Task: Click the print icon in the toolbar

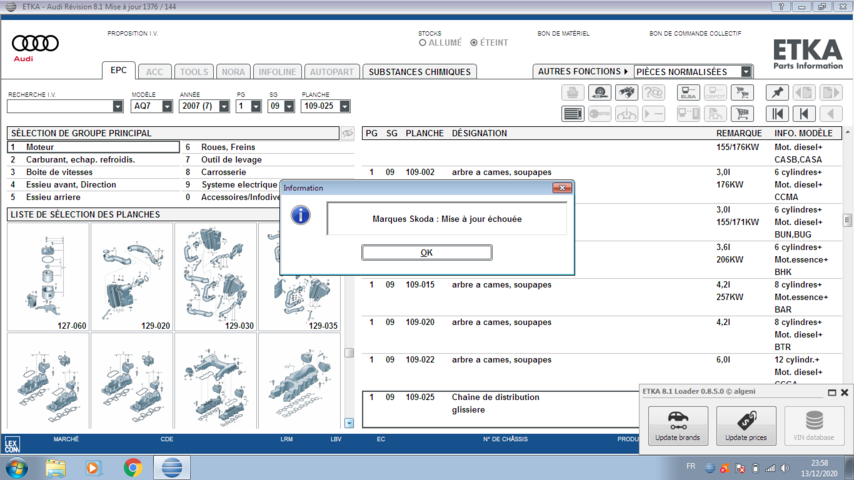Action: (x=572, y=93)
